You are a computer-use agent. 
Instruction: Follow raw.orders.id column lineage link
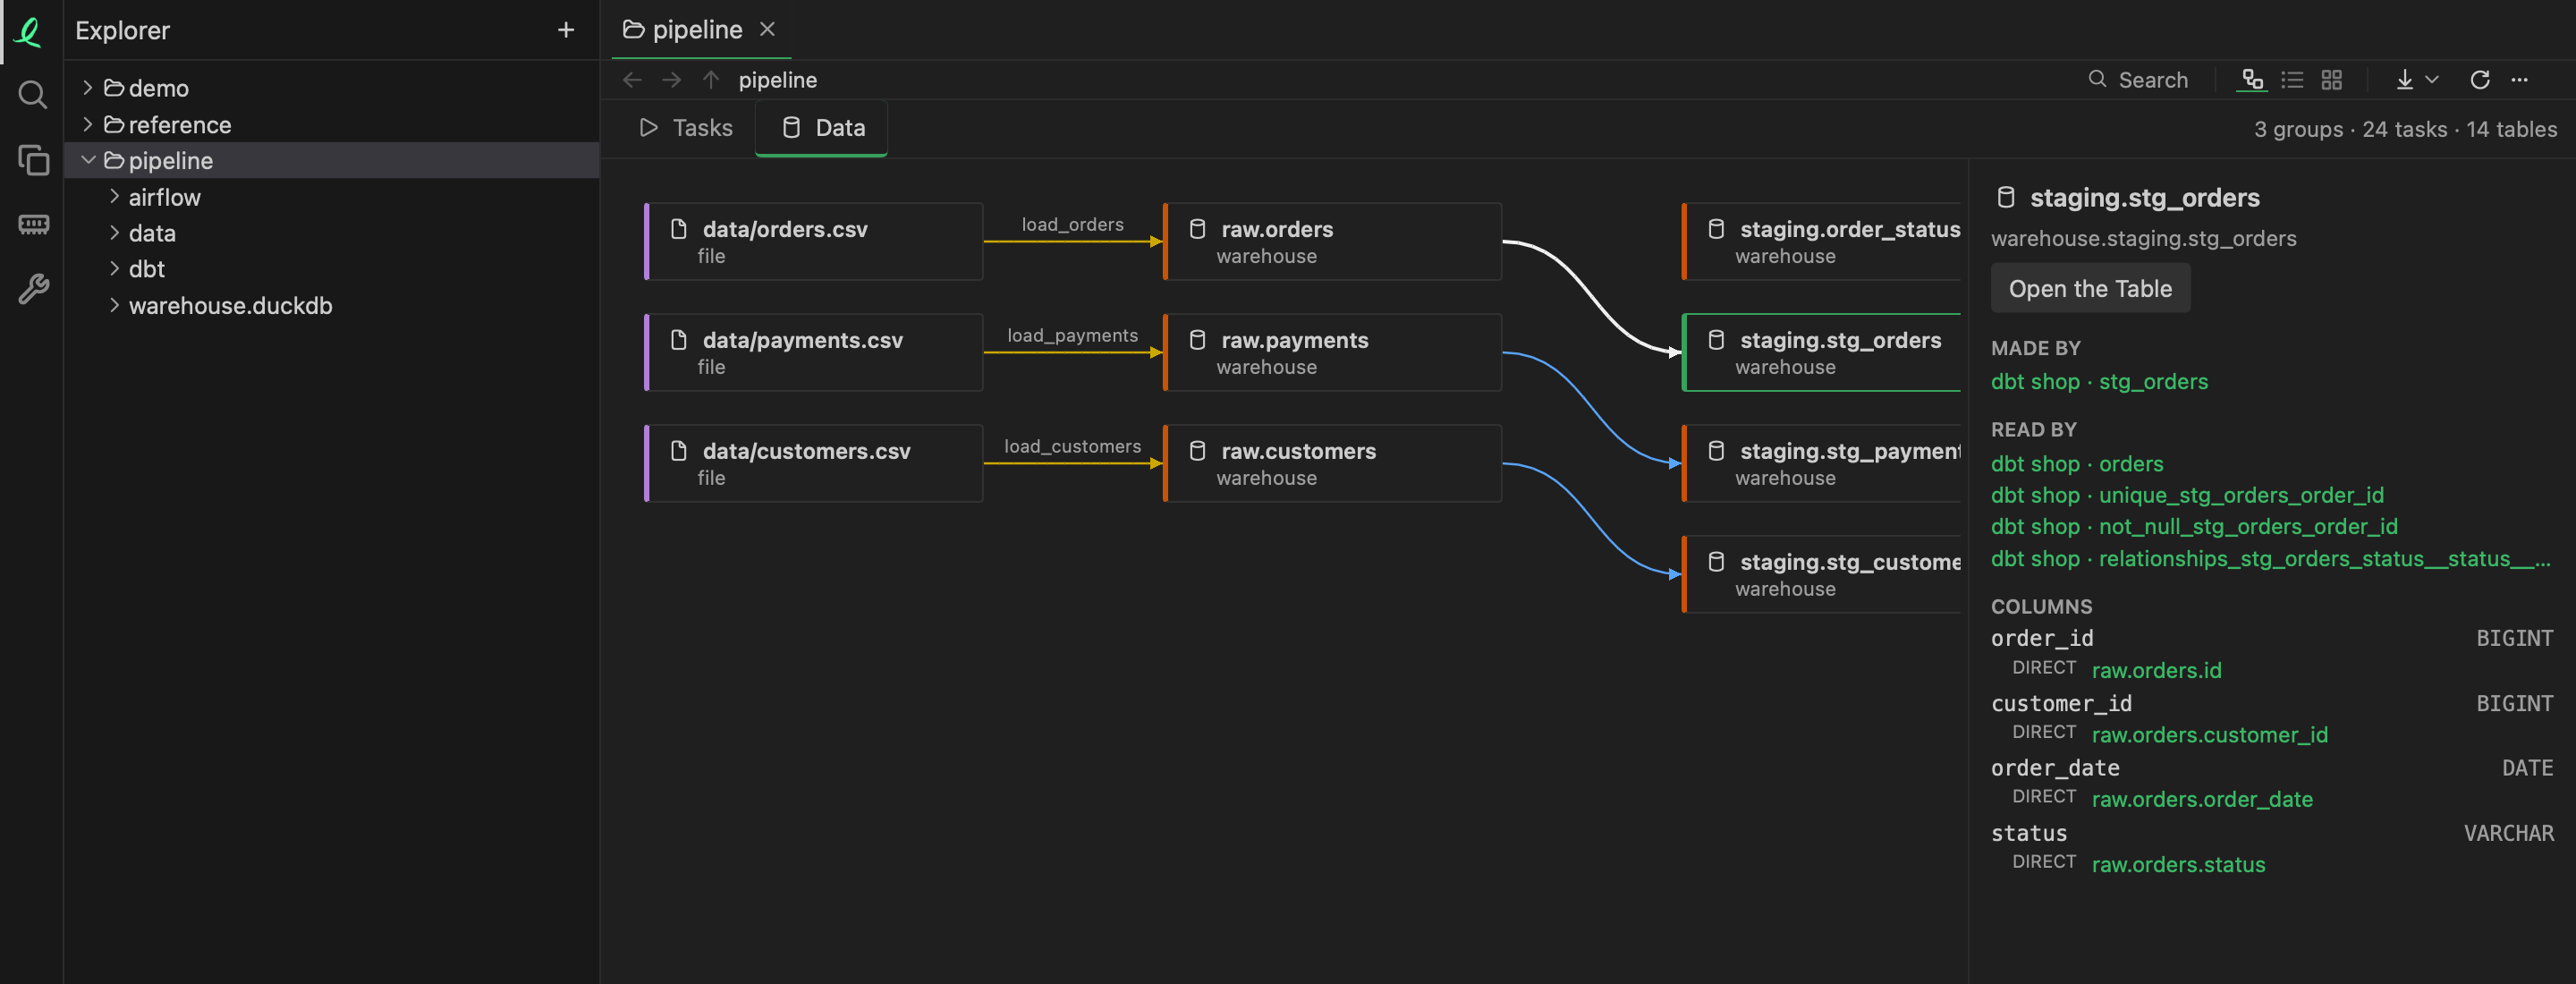point(2156,670)
